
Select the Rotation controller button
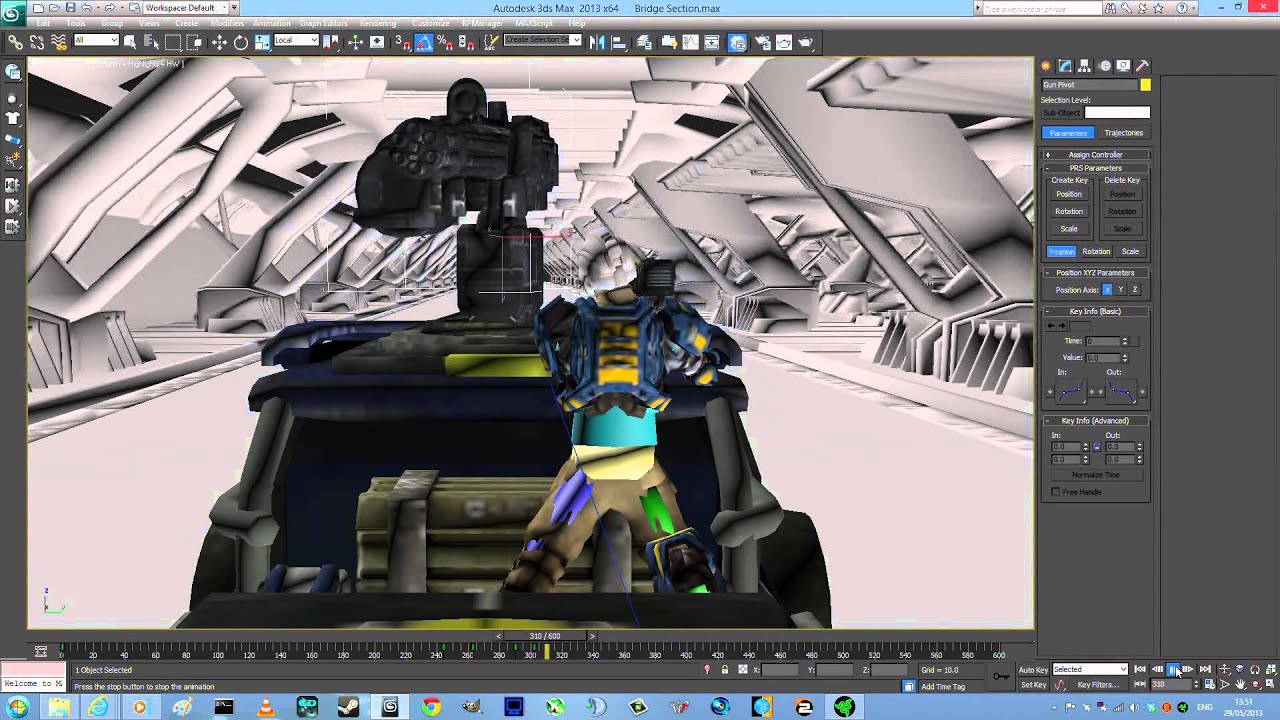(x=1096, y=252)
